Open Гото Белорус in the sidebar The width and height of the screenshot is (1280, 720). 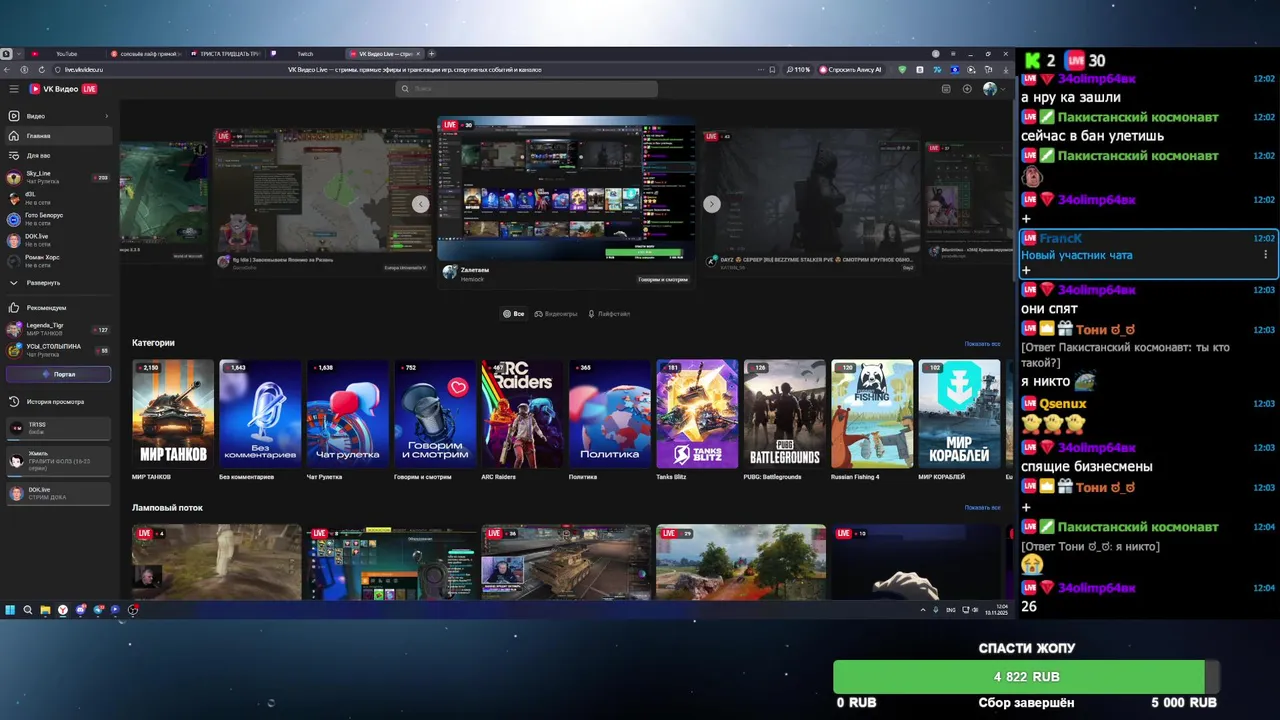click(x=58, y=219)
